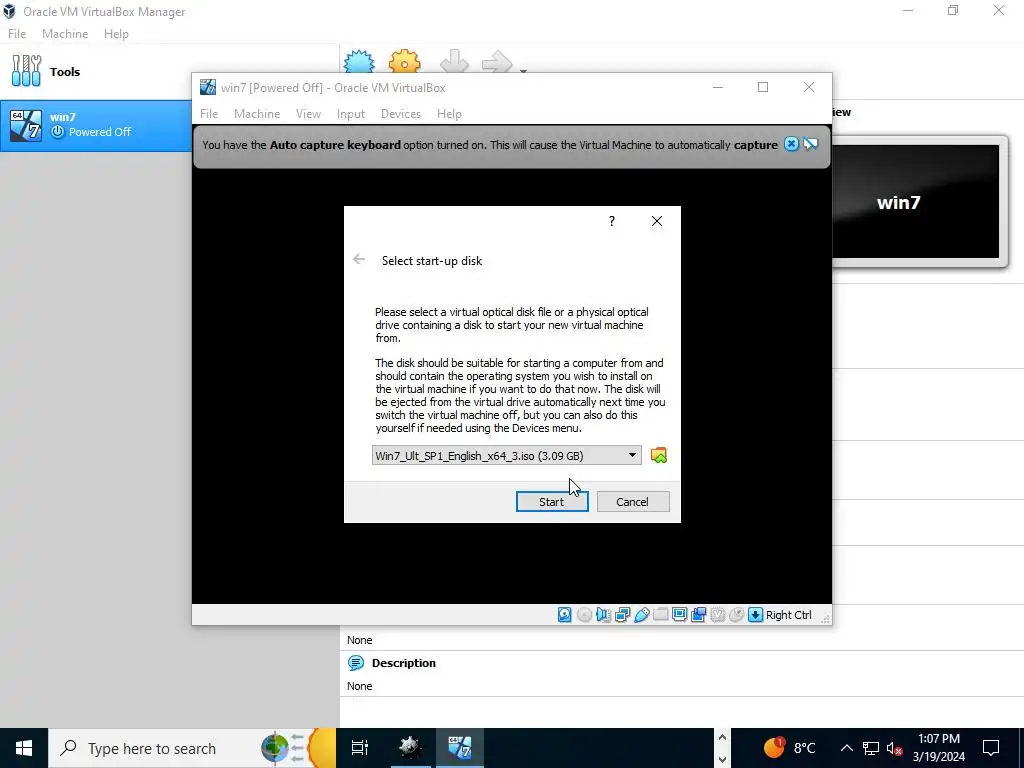Open the Manager Machine menu
Image resolution: width=1024 pixels, height=768 pixels.
65,34
